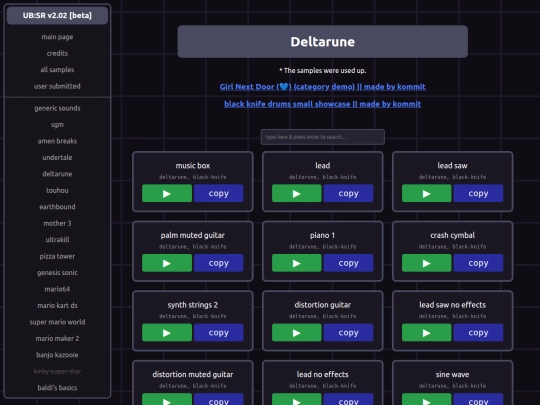Play the synth strings 2 sample
540x405 pixels.
167,332
